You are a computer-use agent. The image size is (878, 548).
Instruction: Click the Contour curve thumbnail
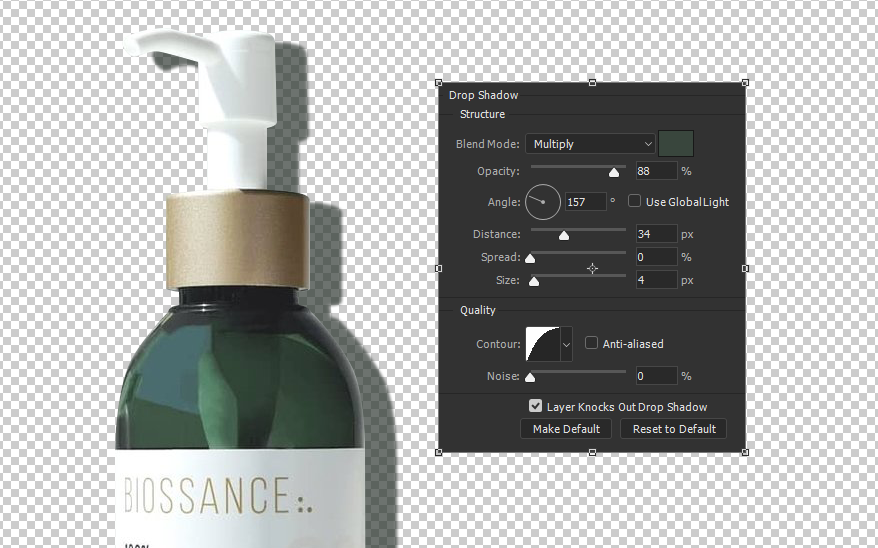coord(543,344)
